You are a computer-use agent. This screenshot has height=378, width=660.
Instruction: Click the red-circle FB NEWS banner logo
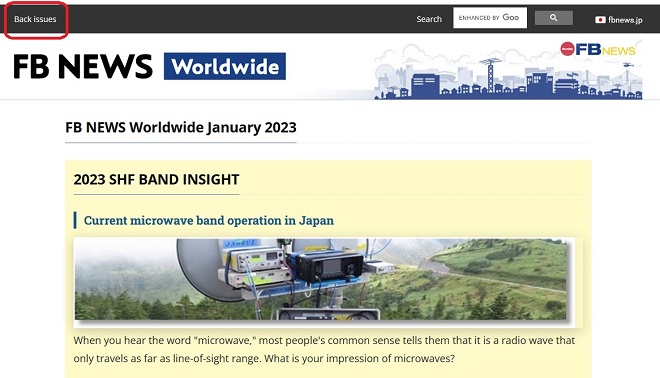(x=597, y=49)
